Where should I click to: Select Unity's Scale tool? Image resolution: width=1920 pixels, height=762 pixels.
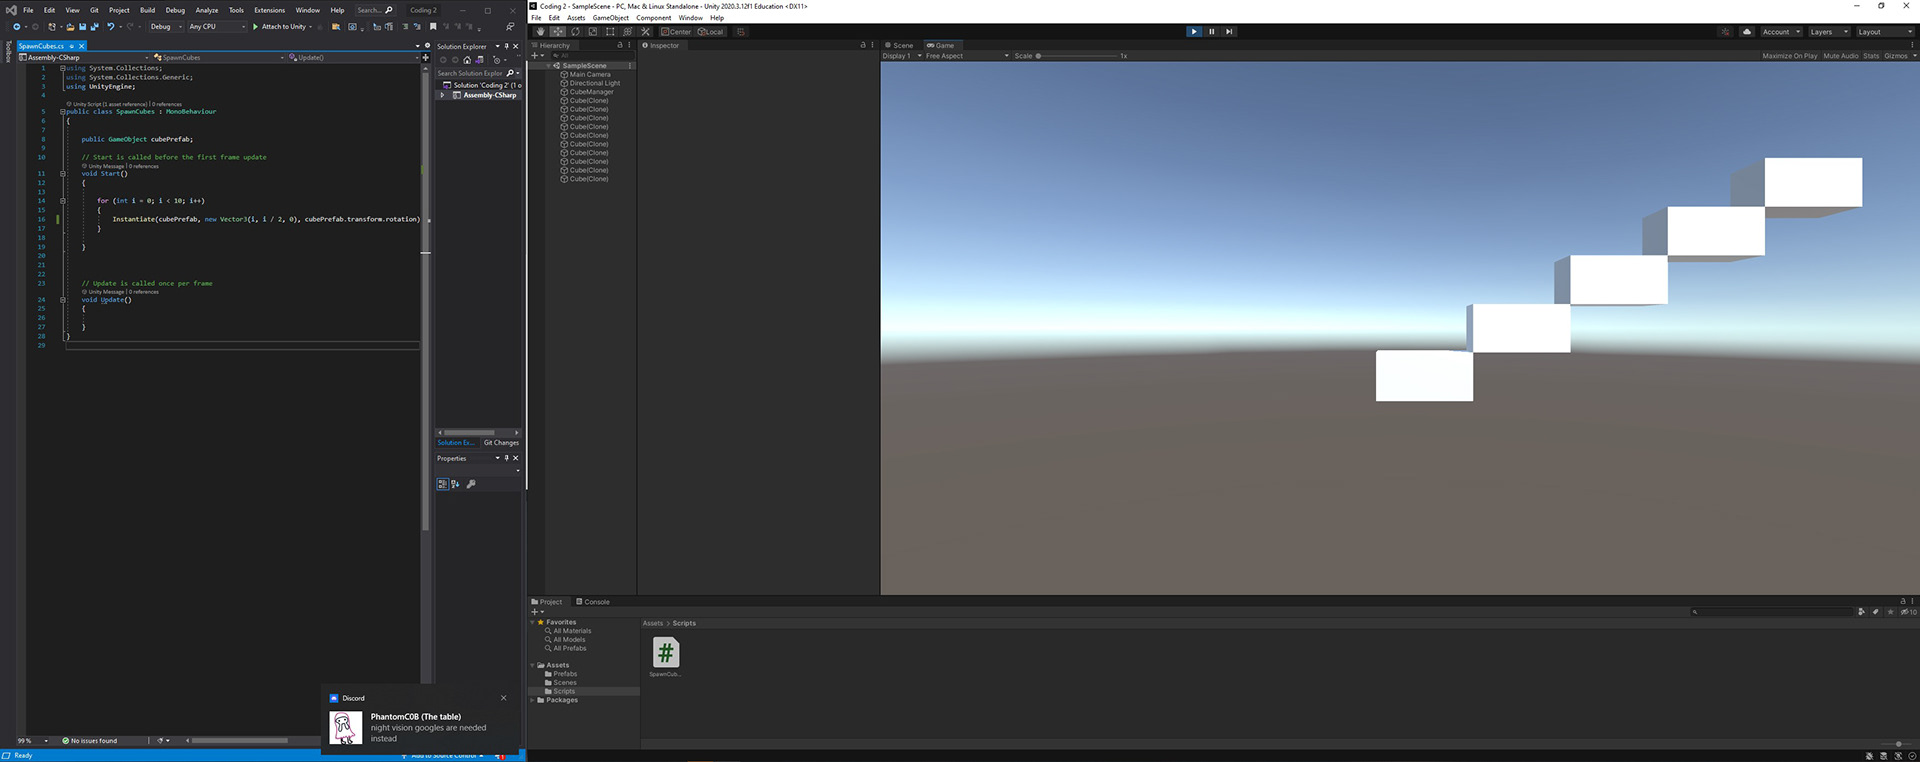593,32
